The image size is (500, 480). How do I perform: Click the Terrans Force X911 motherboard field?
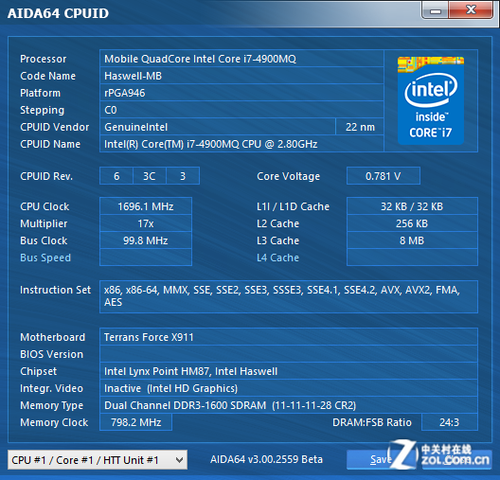click(289, 337)
